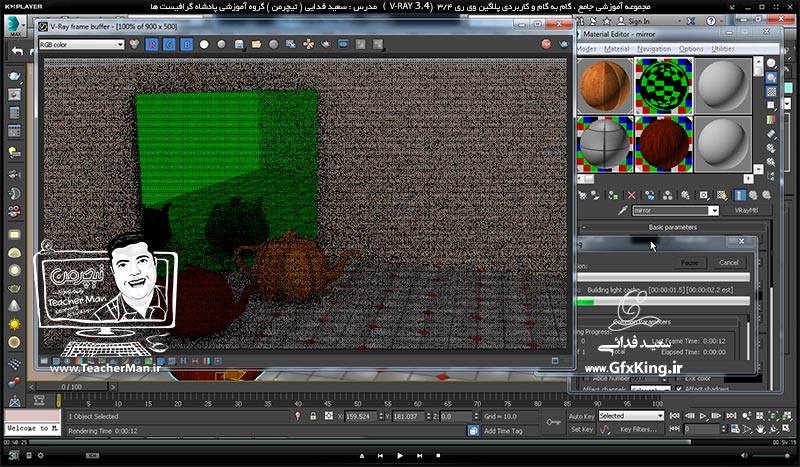Pick material from object eyedropper

[622, 210]
